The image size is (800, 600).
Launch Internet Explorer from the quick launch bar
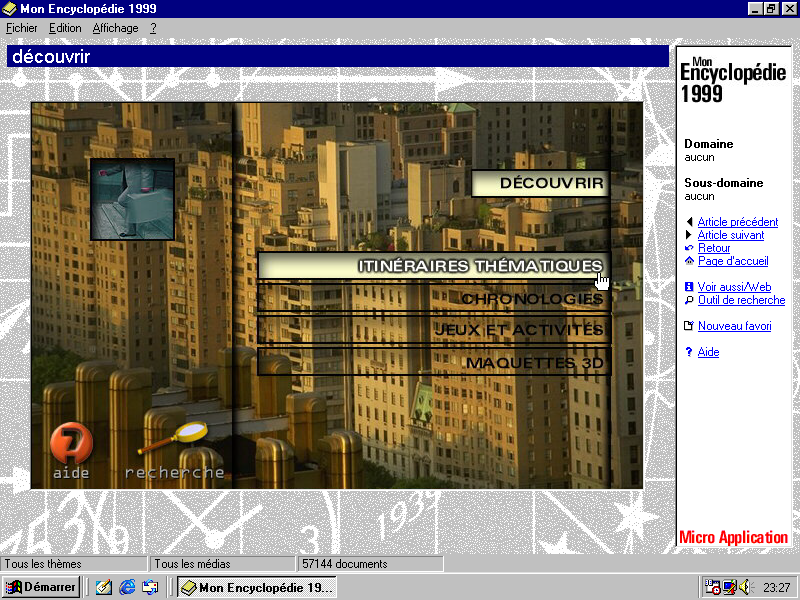[127, 587]
